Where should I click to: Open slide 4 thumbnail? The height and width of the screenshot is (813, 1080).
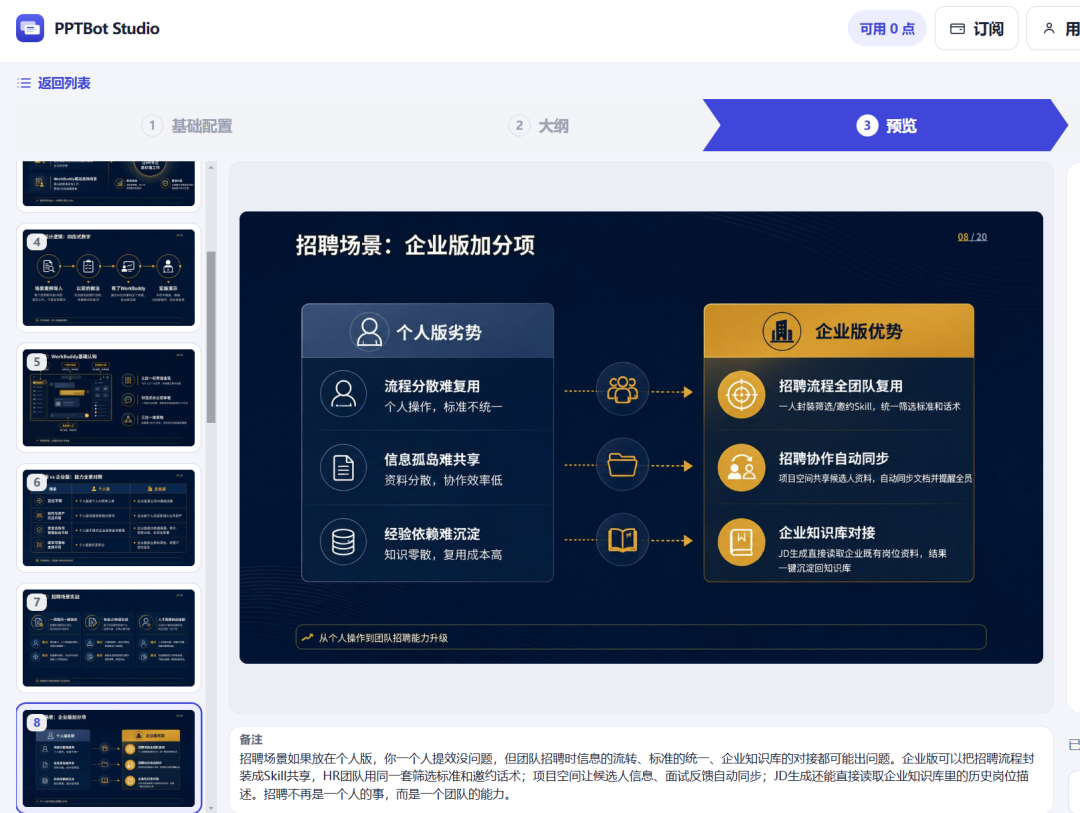click(109, 278)
